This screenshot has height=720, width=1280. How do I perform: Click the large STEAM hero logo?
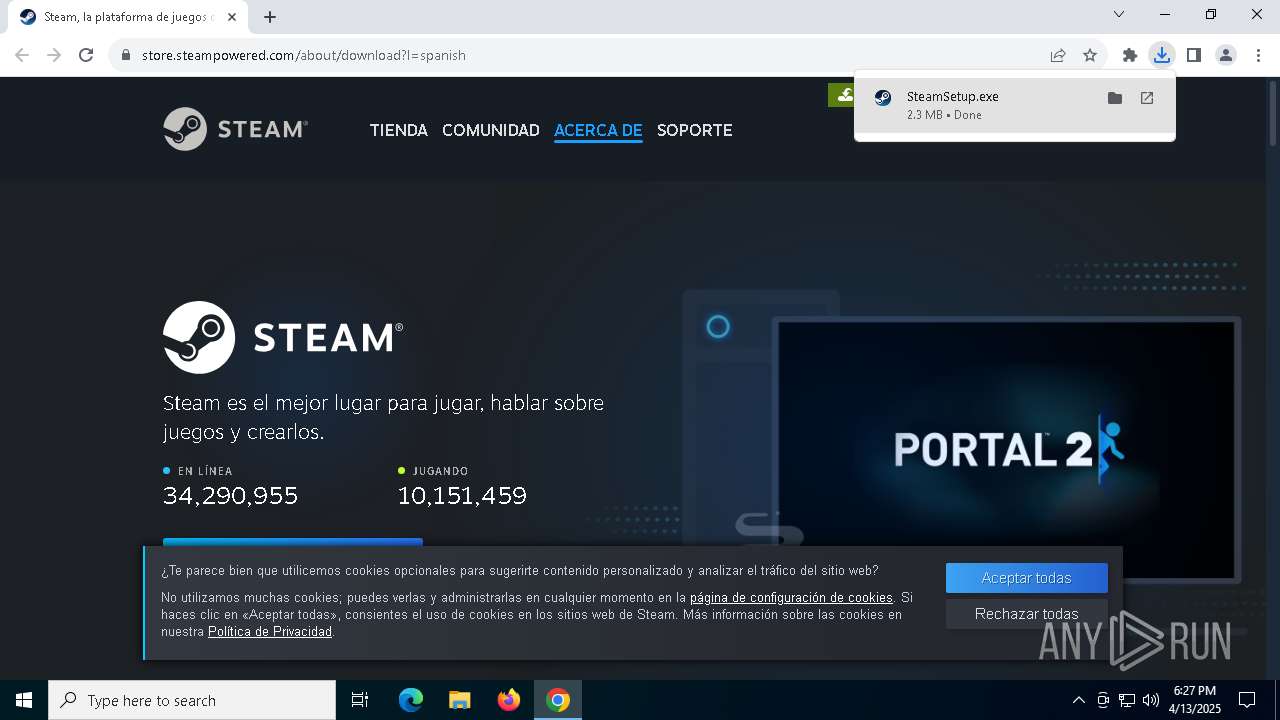click(283, 337)
